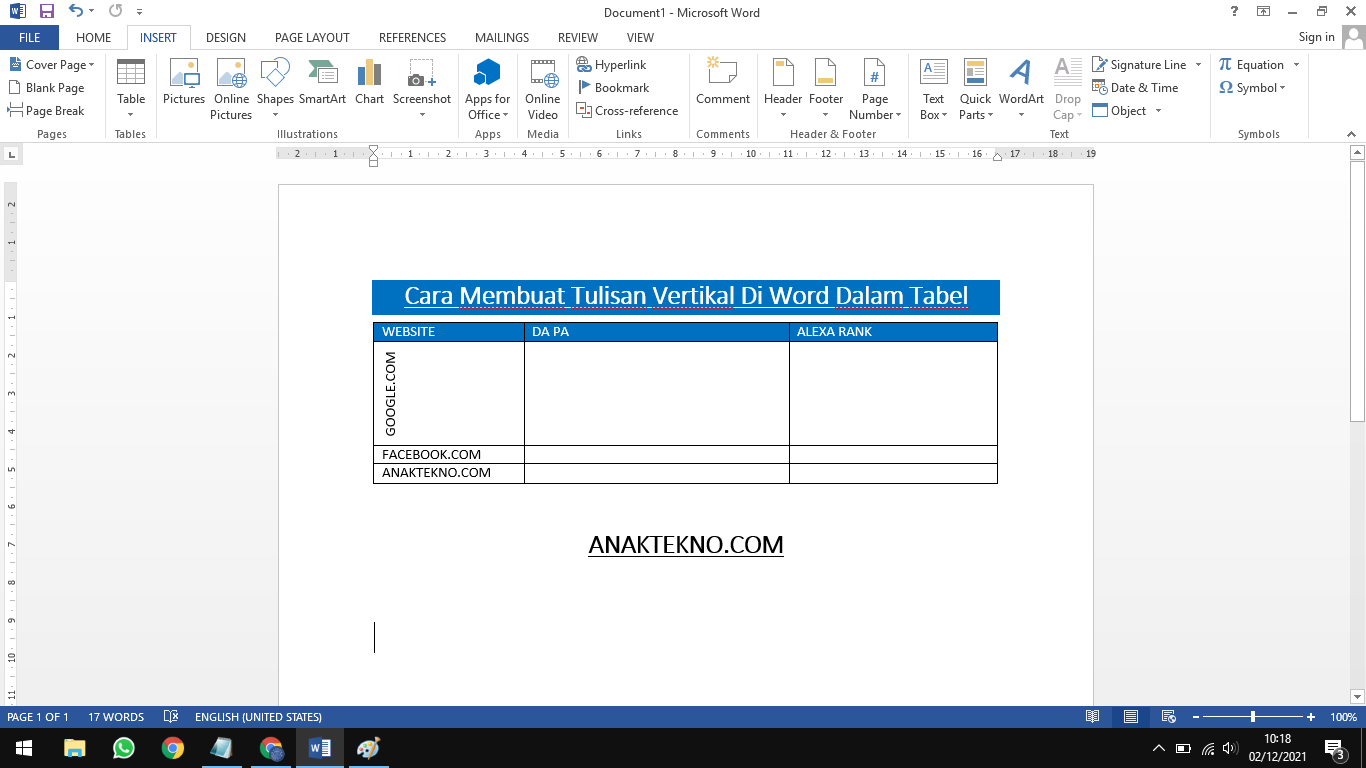This screenshot has width=1366, height=768.
Task: Click the vertical scrollbar down arrow
Action: (1357, 696)
